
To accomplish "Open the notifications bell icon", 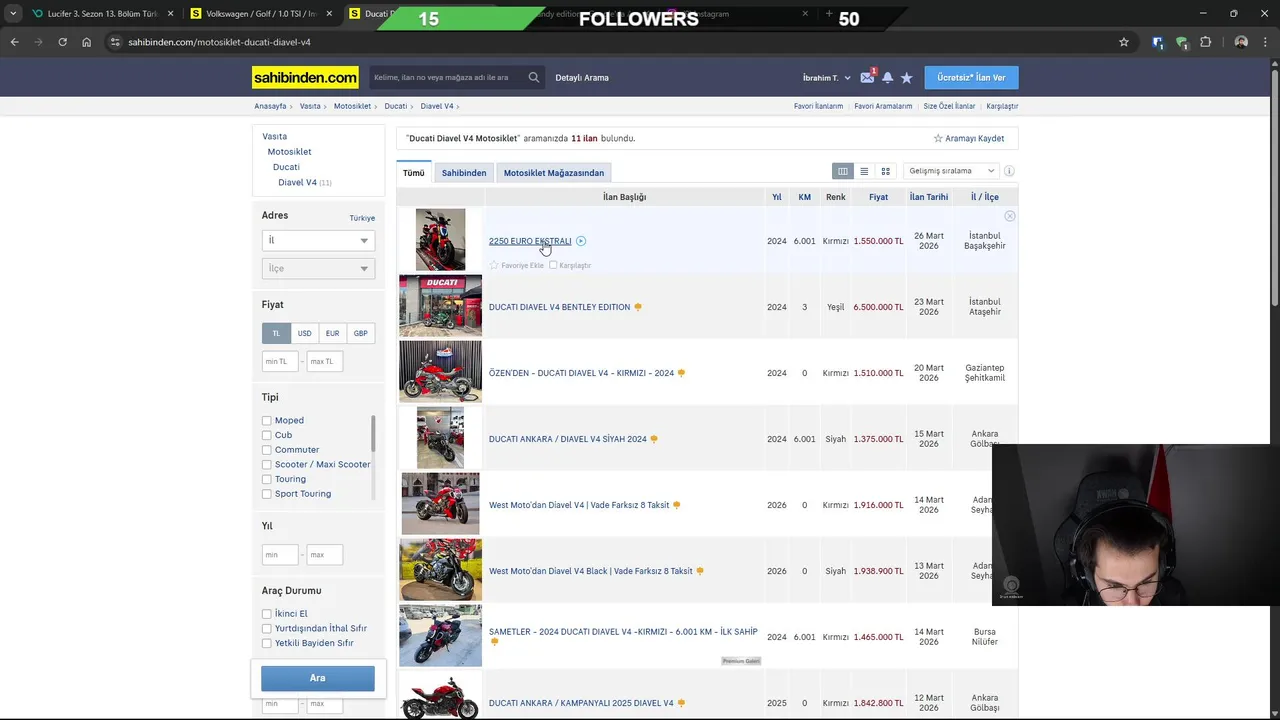I will (887, 77).
